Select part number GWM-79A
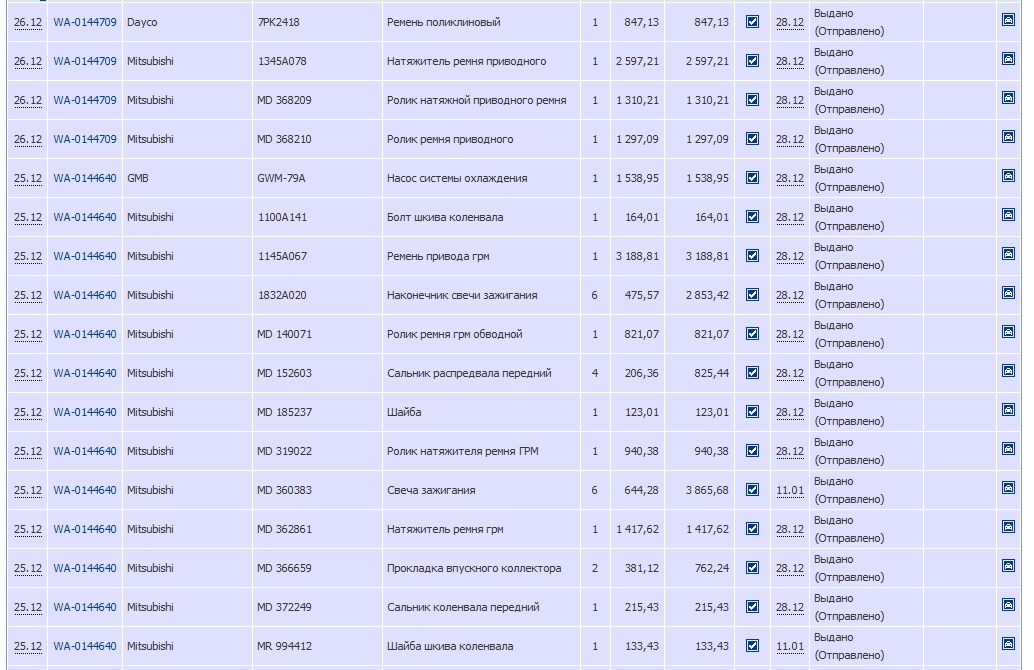Image resolution: width=1034 pixels, height=670 pixels. pos(281,178)
